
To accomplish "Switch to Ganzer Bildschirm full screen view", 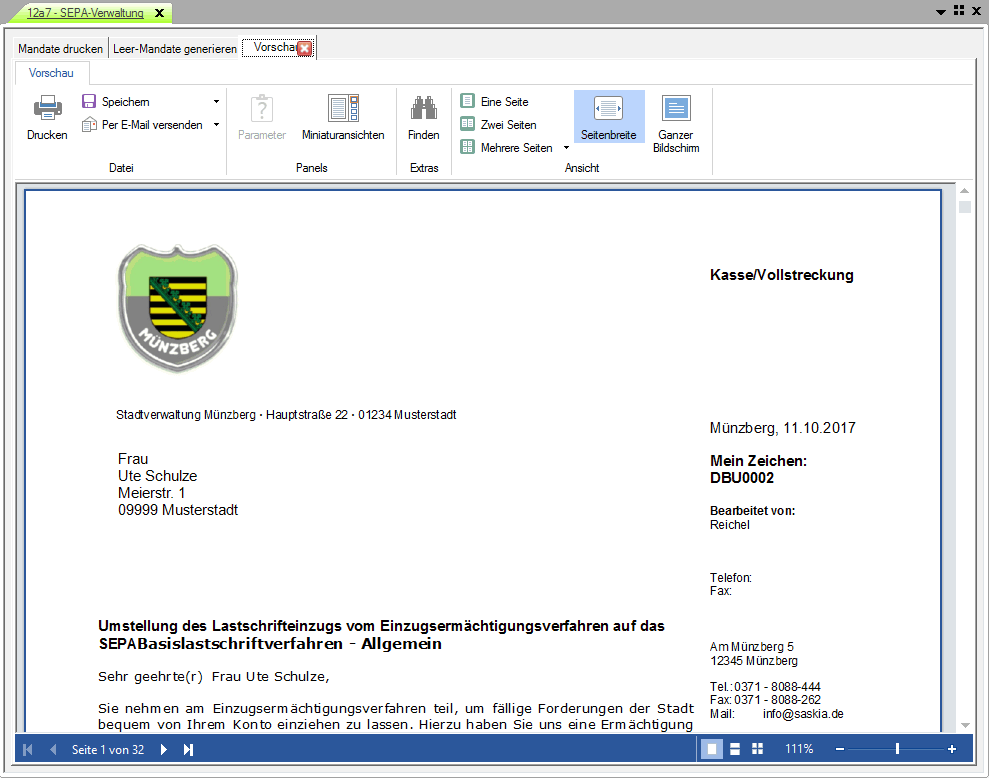I will (x=676, y=108).
